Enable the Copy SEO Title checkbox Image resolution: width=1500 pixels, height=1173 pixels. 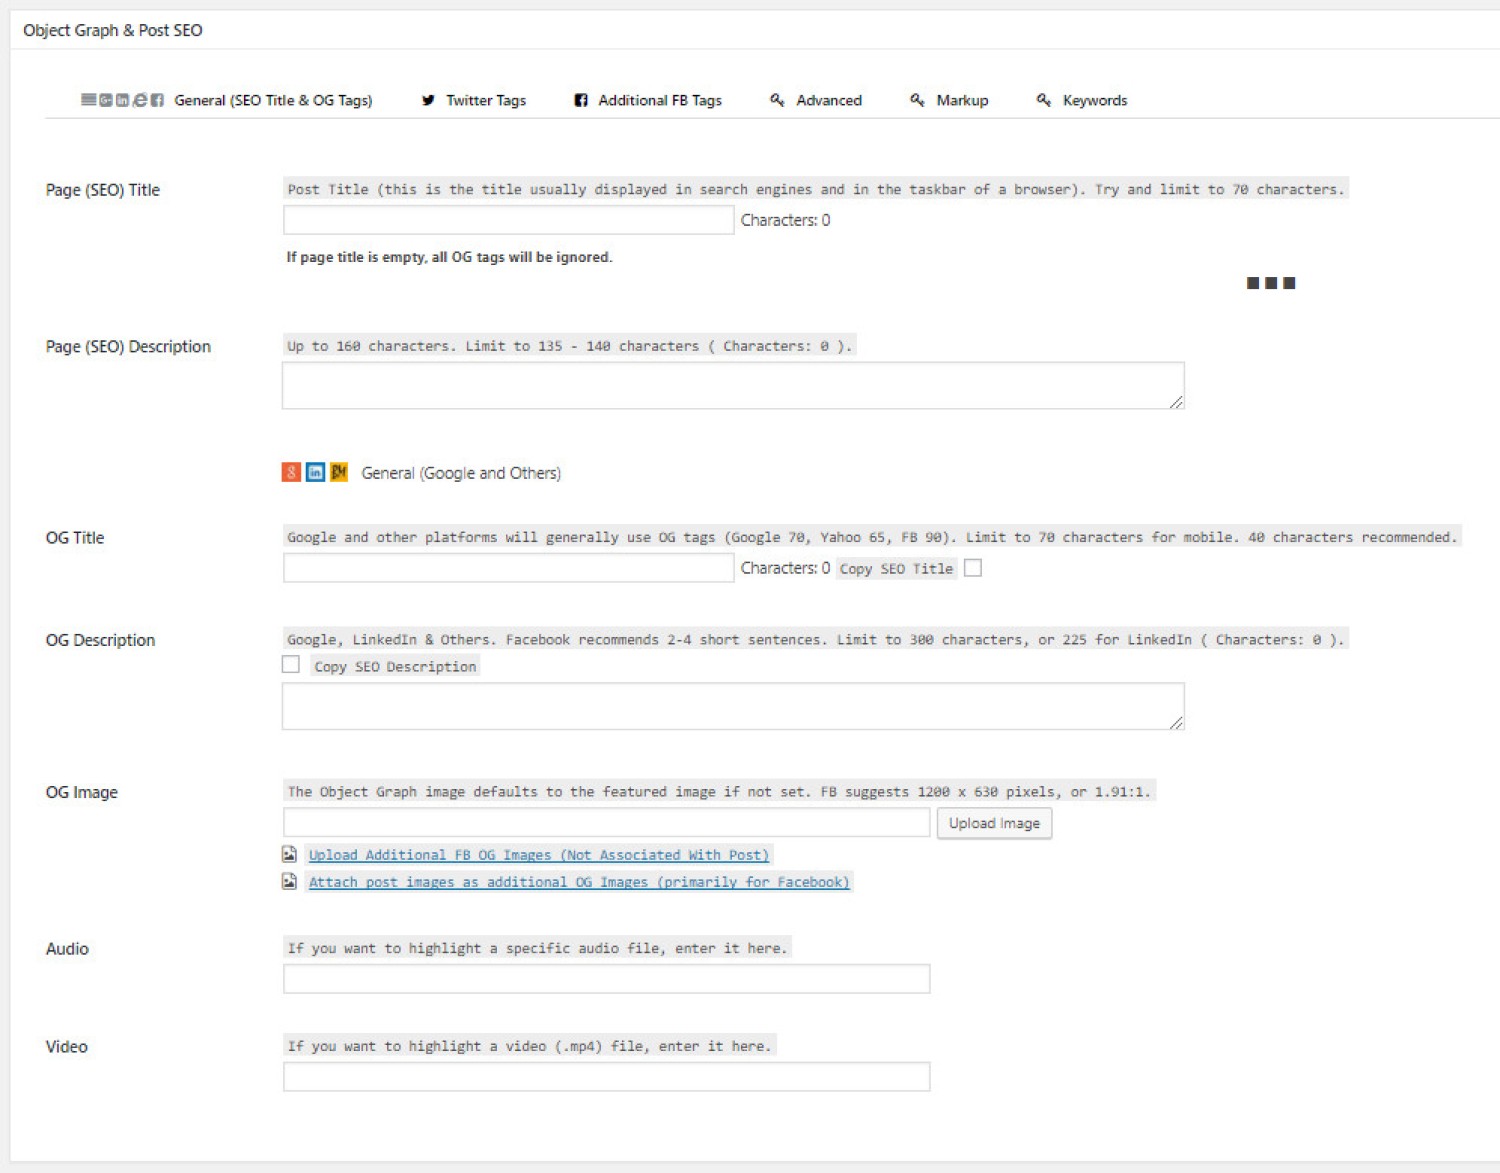coord(972,568)
